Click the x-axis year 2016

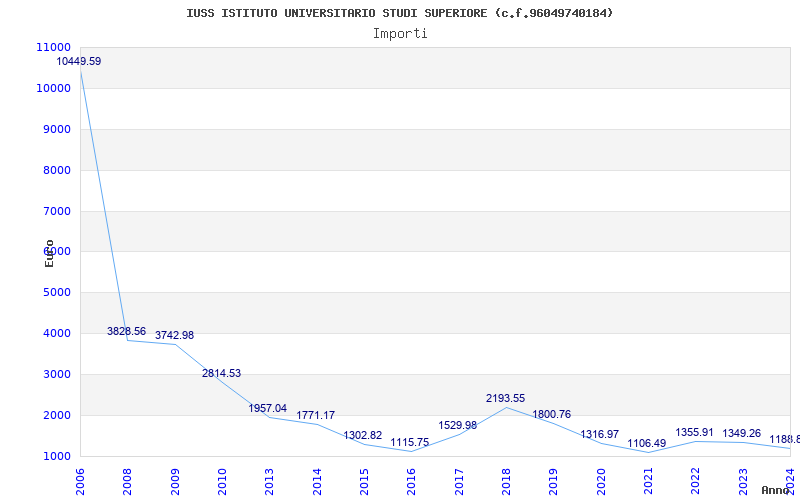click(412, 482)
